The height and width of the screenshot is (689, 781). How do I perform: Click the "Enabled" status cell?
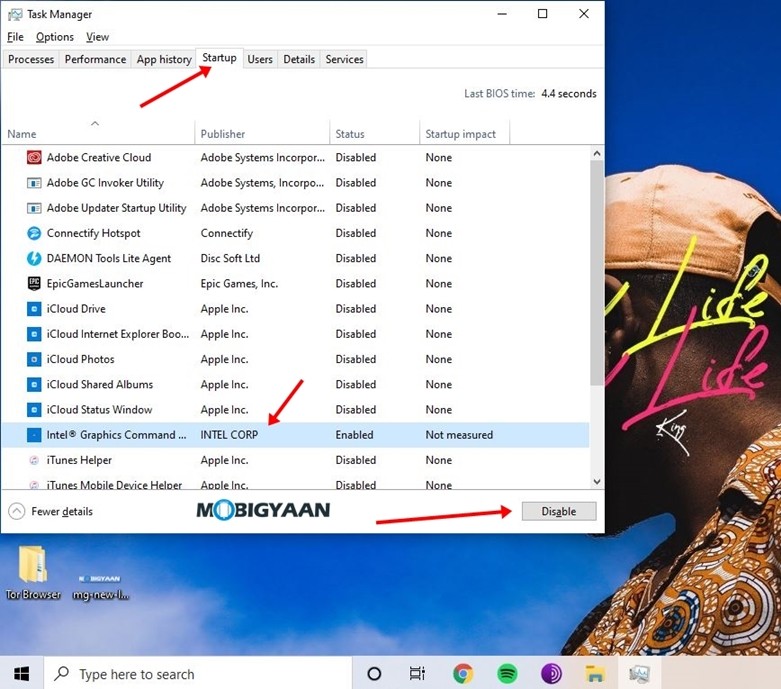pos(354,435)
